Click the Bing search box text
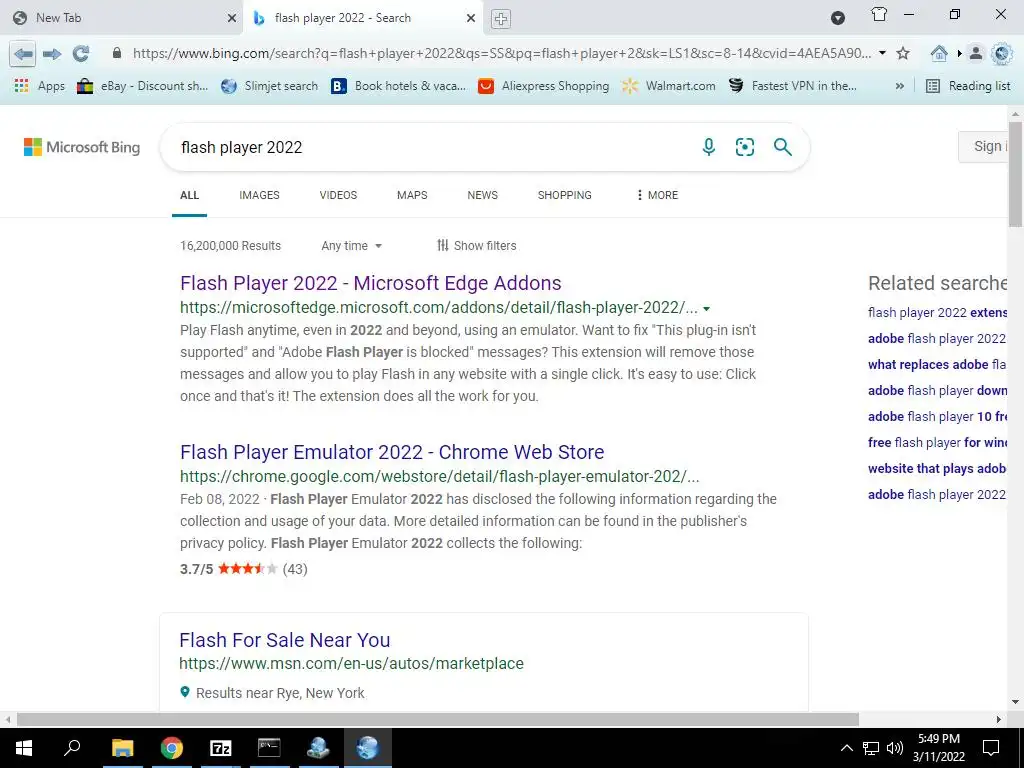This screenshot has height=768, width=1024. point(241,148)
